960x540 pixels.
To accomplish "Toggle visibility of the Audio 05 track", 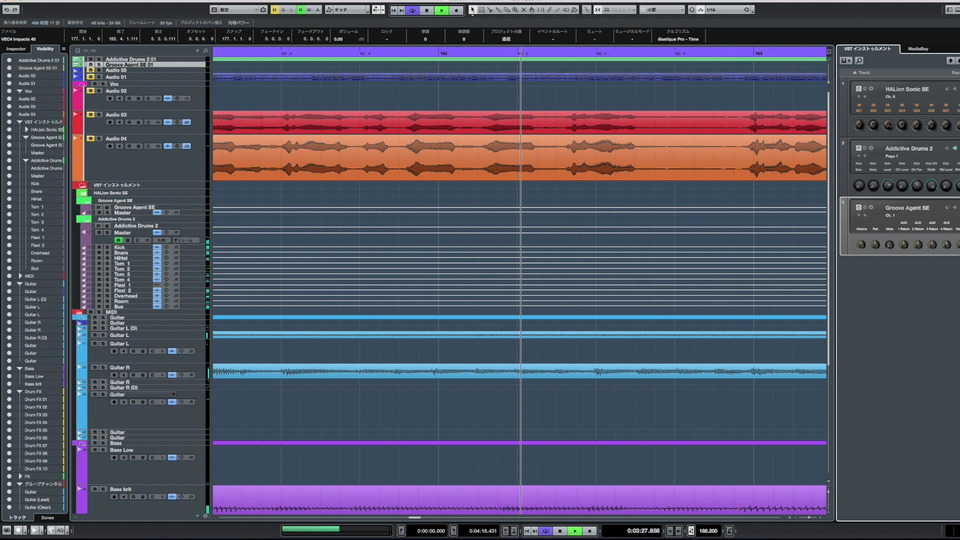I will coord(9,76).
